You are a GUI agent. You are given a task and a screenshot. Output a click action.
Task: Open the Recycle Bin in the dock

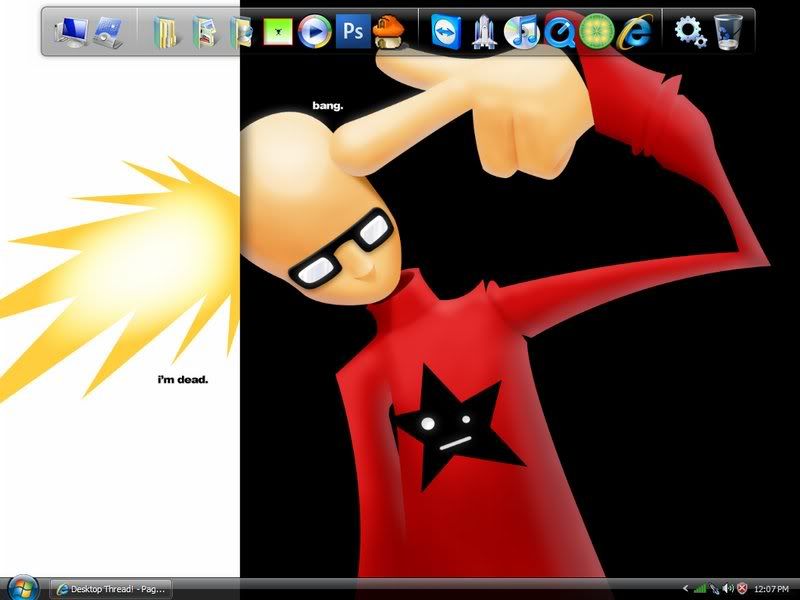(x=730, y=32)
